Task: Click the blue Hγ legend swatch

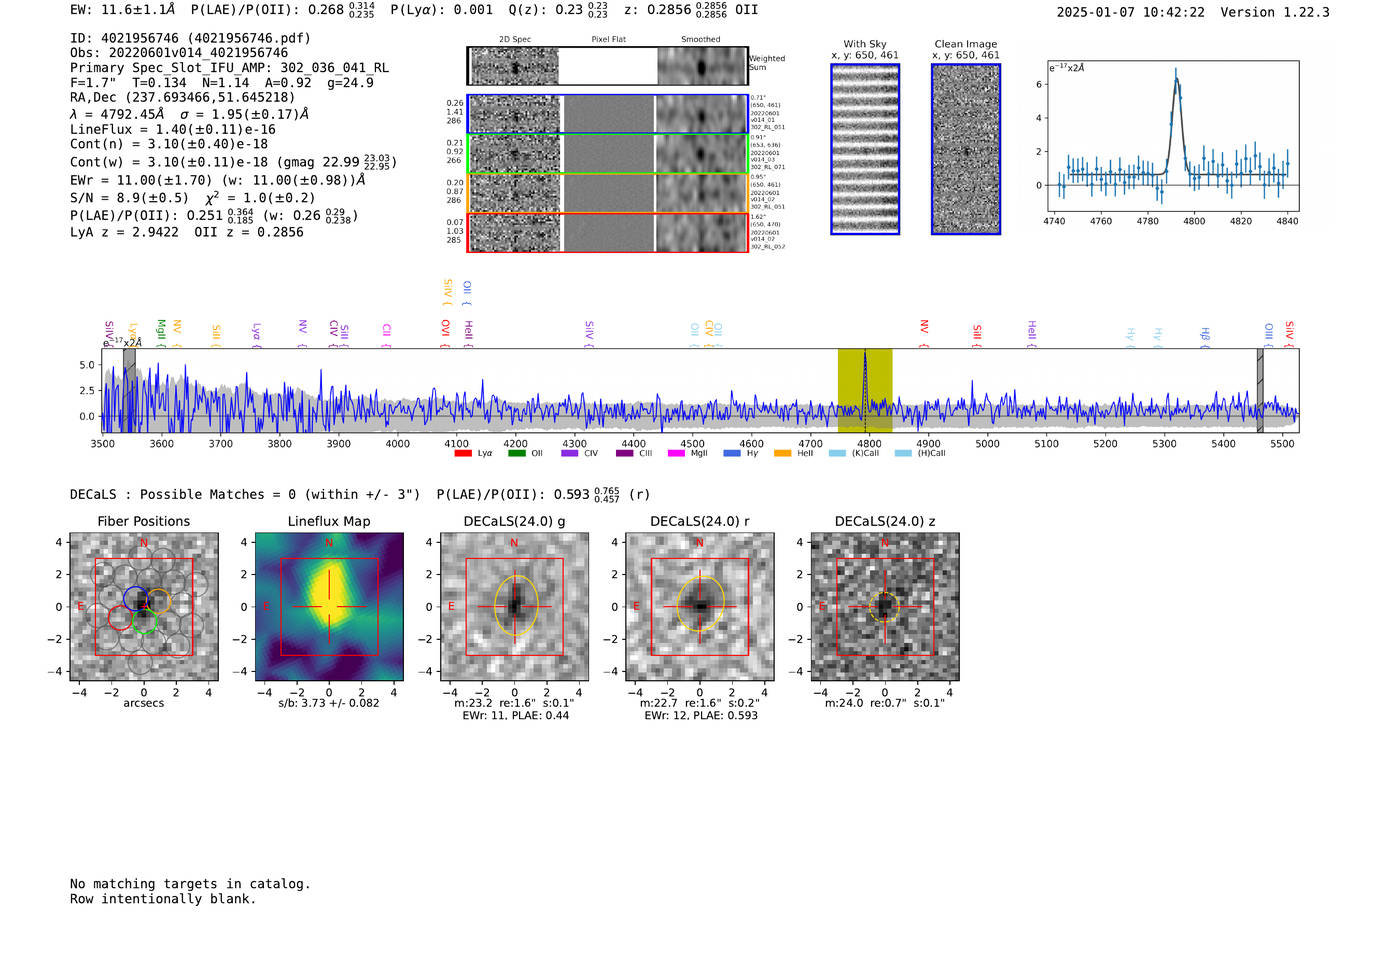Action: pos(731,453)
